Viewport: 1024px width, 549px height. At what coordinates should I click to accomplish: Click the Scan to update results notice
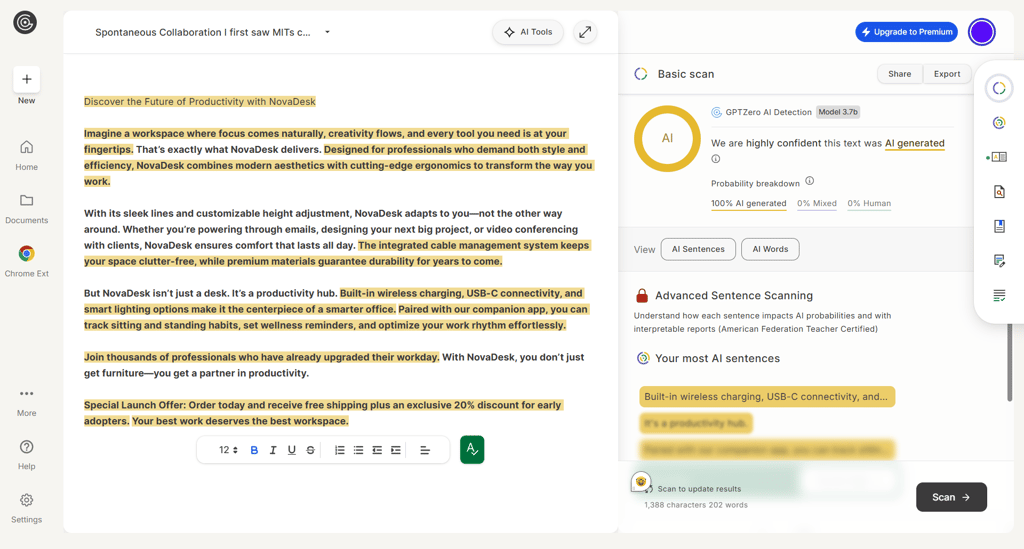click(x=699, y=489)
